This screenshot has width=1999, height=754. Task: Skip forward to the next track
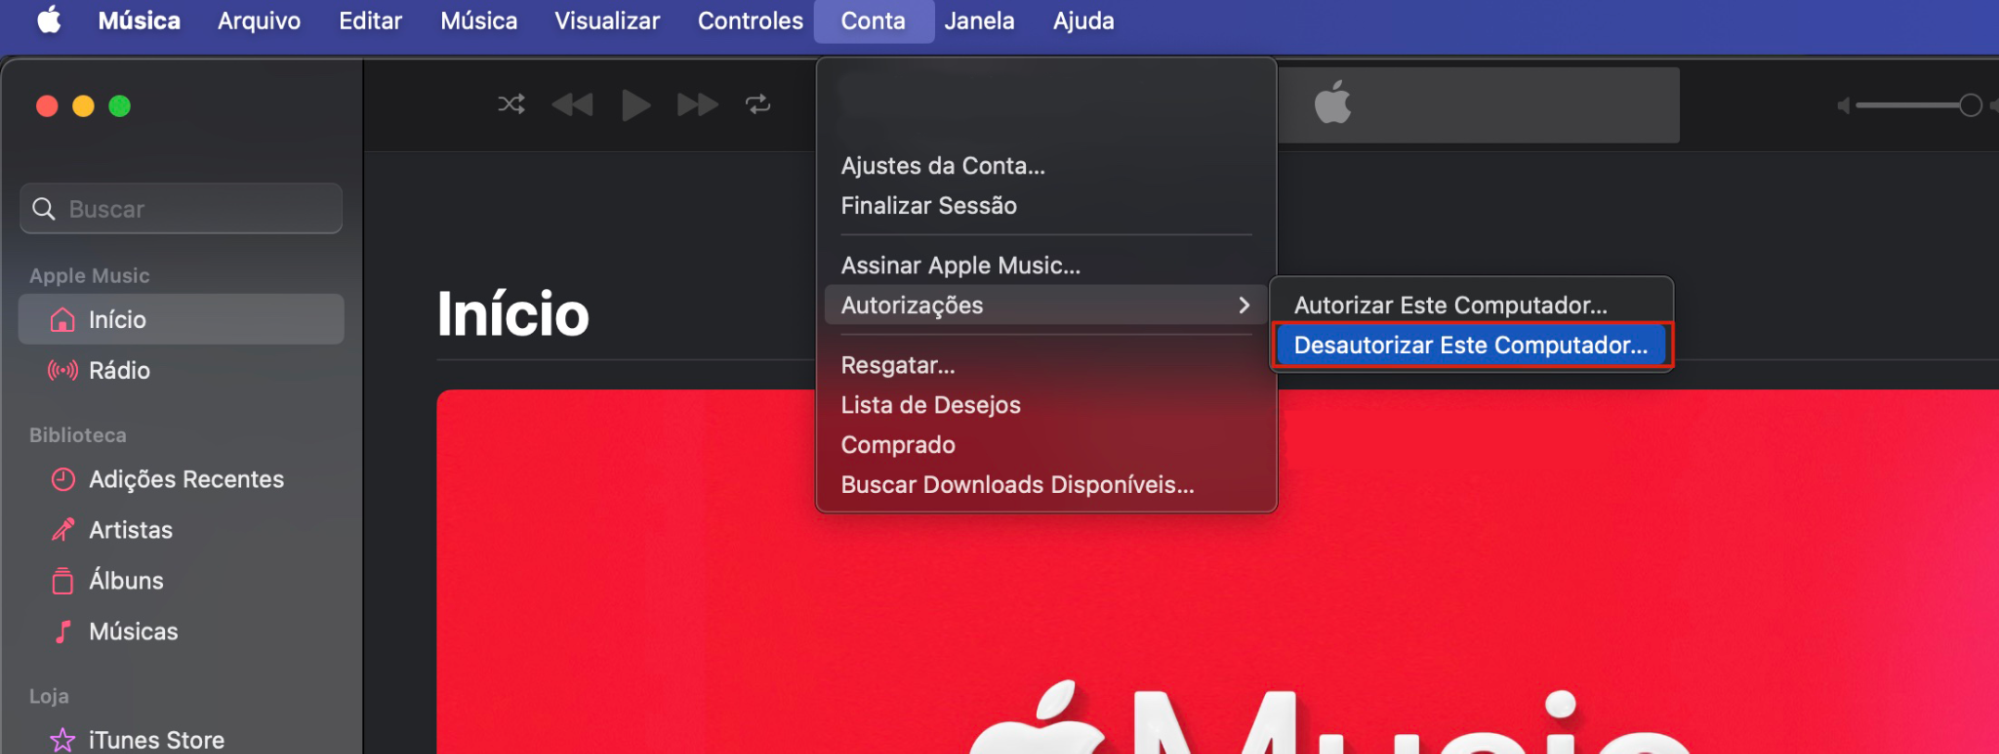pos(698,104)
